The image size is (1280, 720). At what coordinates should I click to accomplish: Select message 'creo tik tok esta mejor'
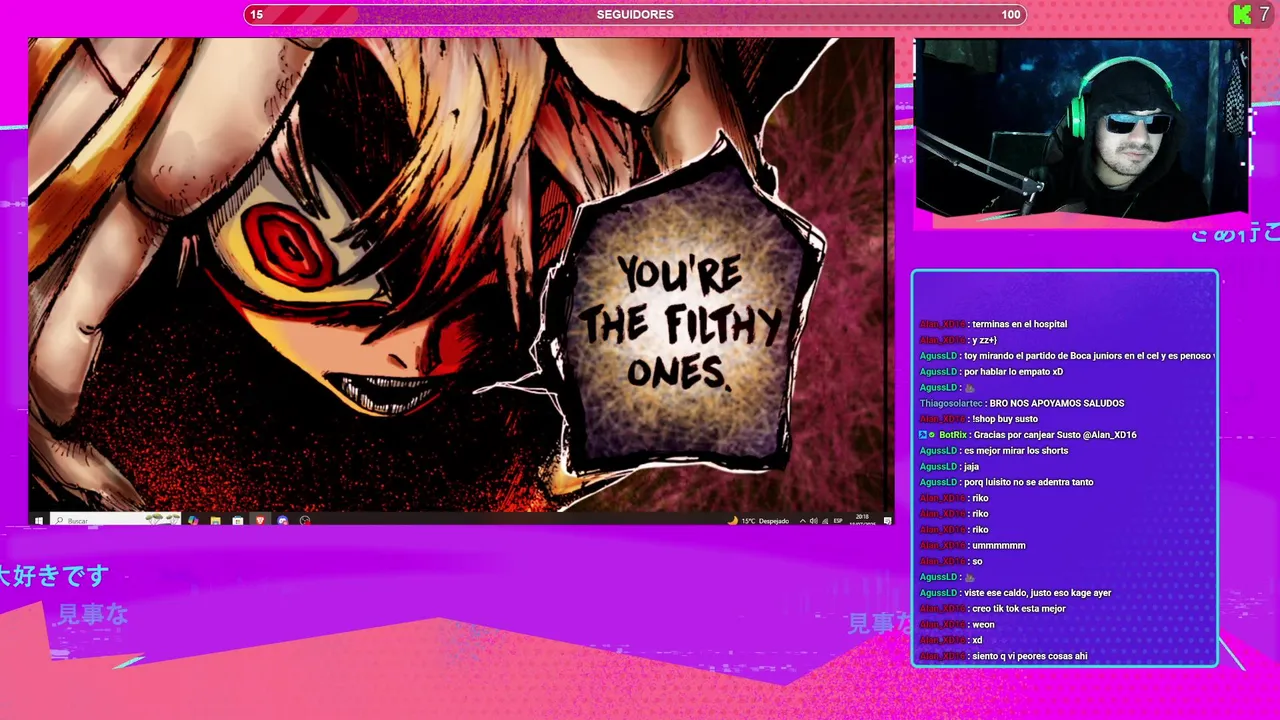point(1018,609)
